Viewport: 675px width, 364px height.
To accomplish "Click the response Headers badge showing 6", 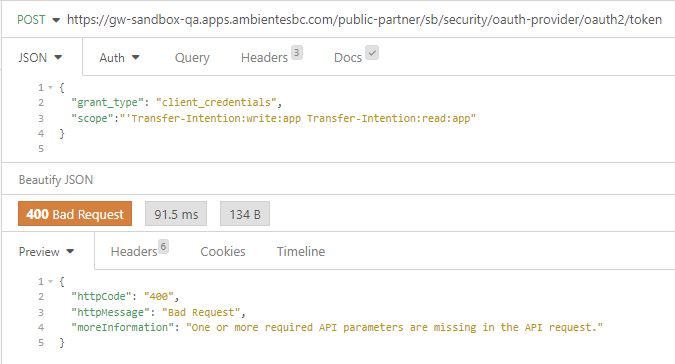I will [163, 247].
